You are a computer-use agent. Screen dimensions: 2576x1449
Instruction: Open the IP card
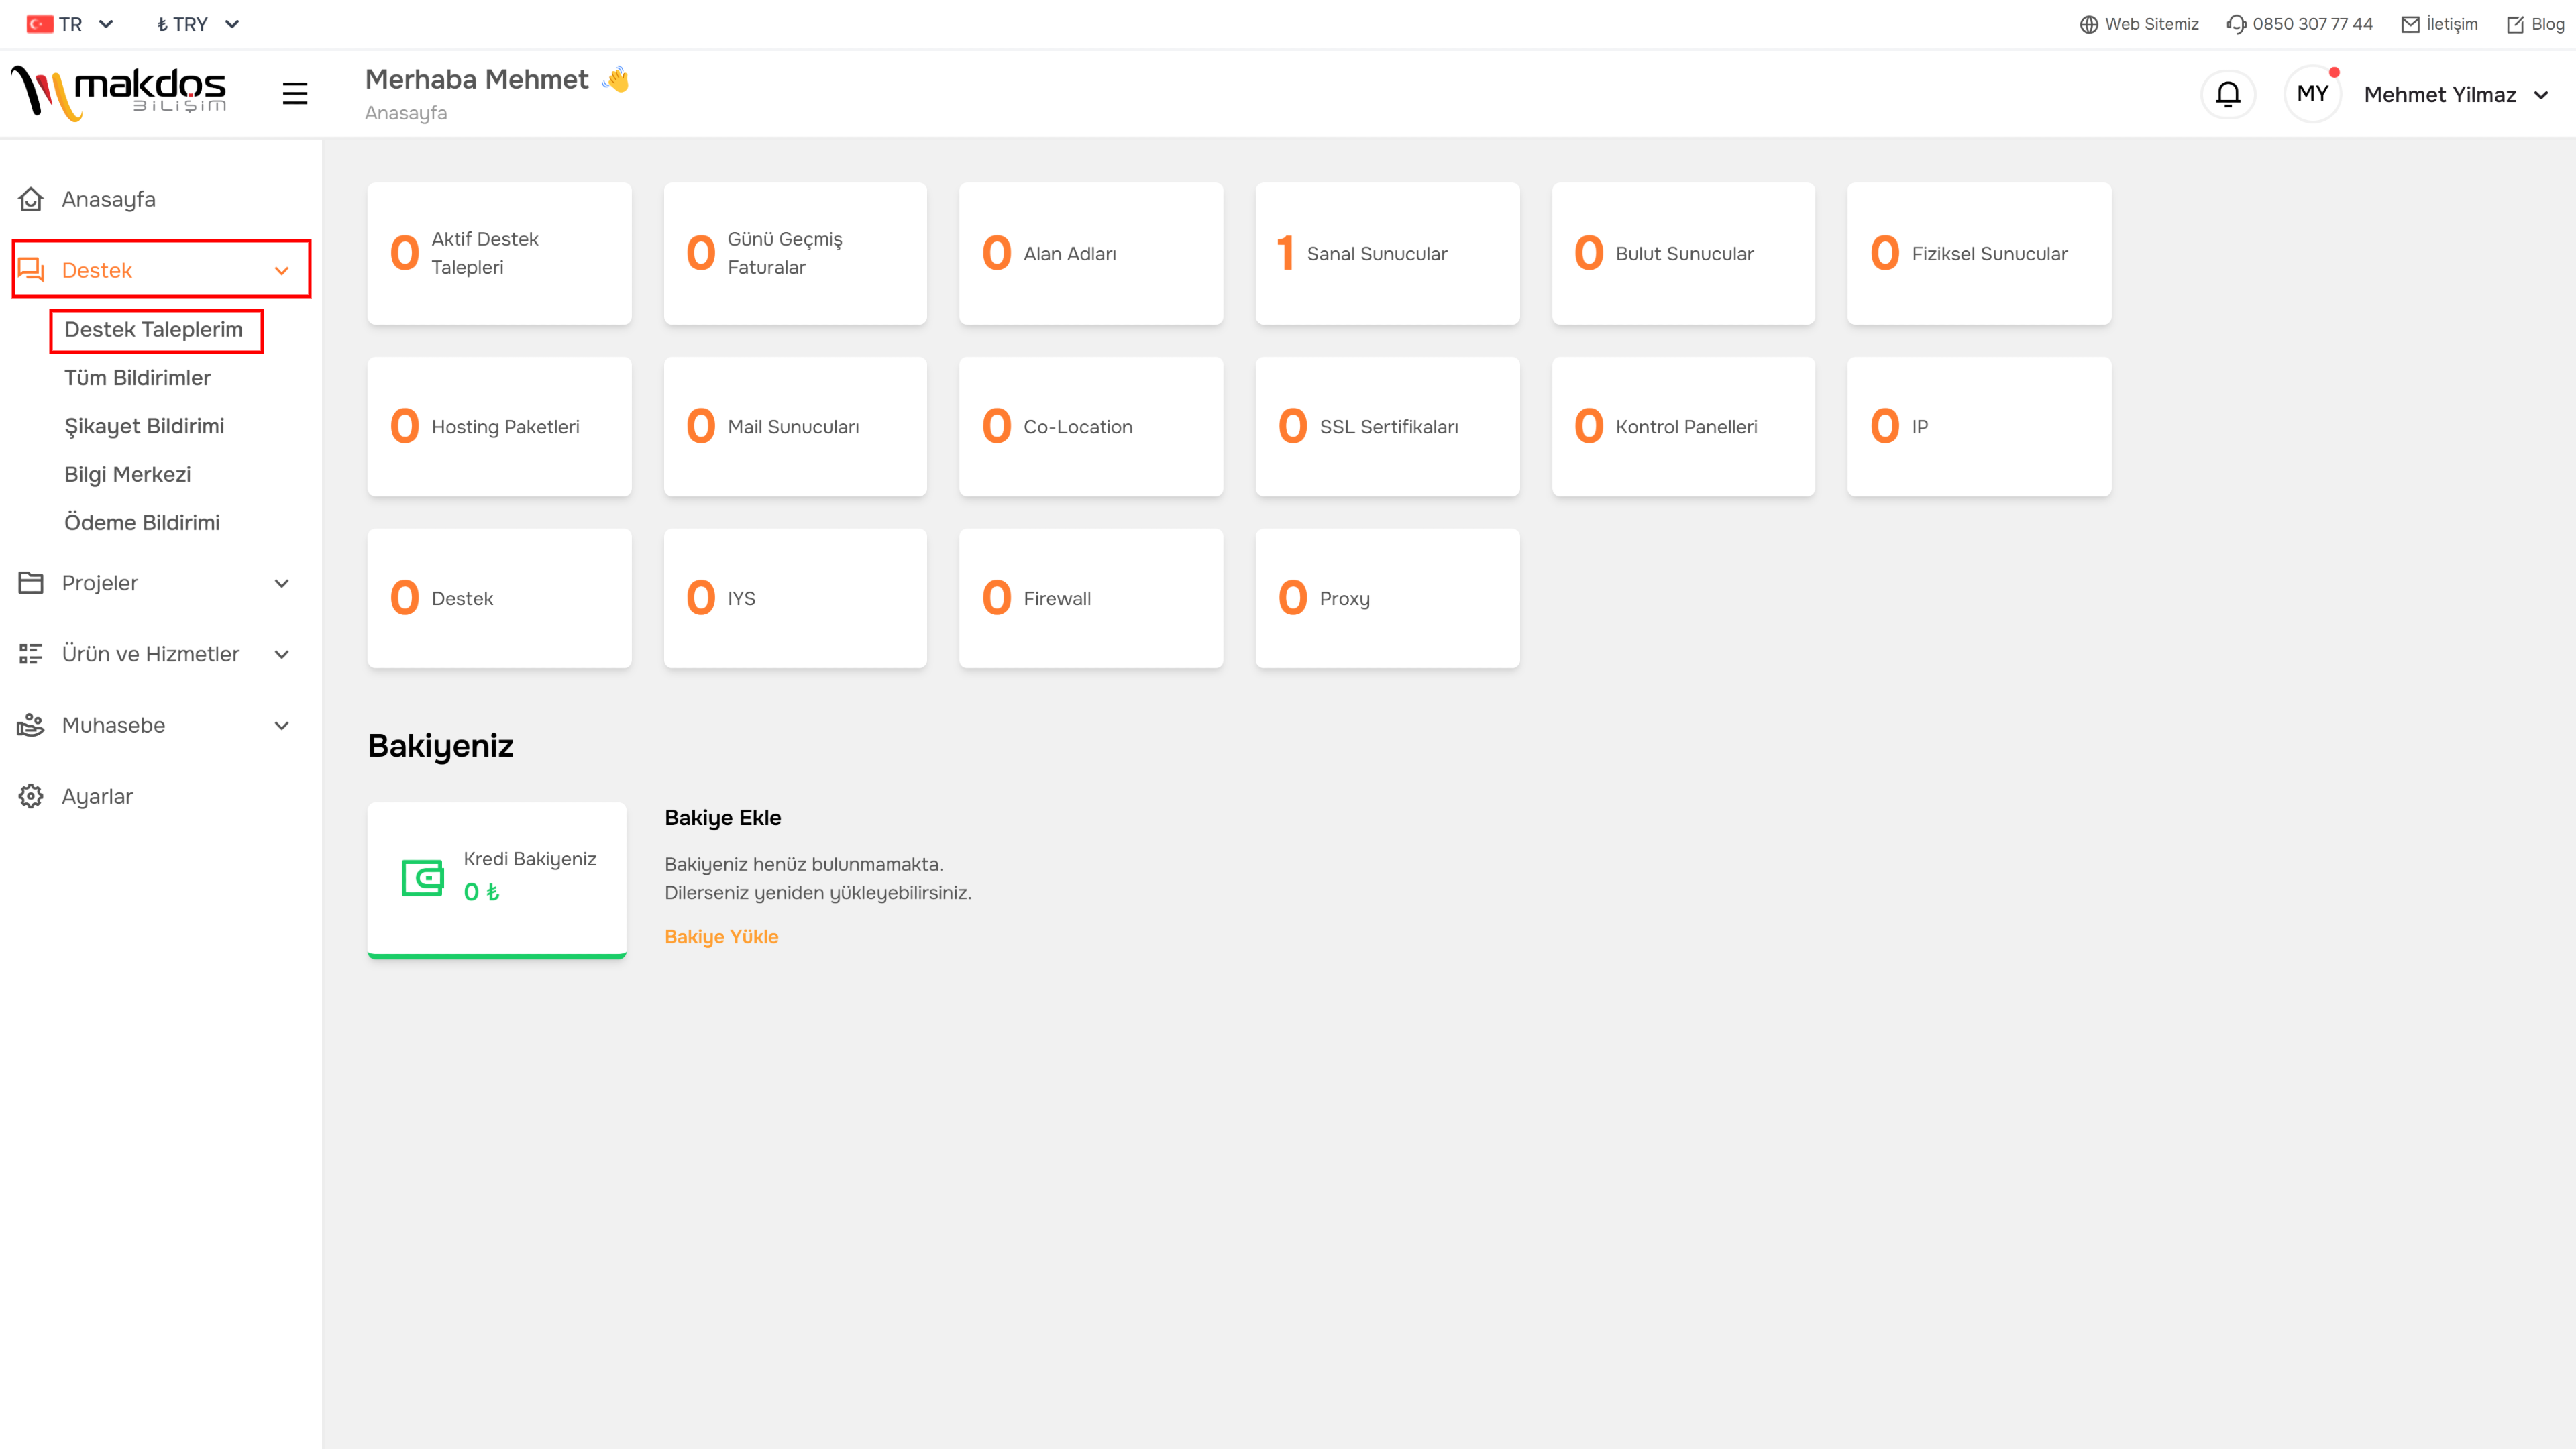tap(1979, 426)
